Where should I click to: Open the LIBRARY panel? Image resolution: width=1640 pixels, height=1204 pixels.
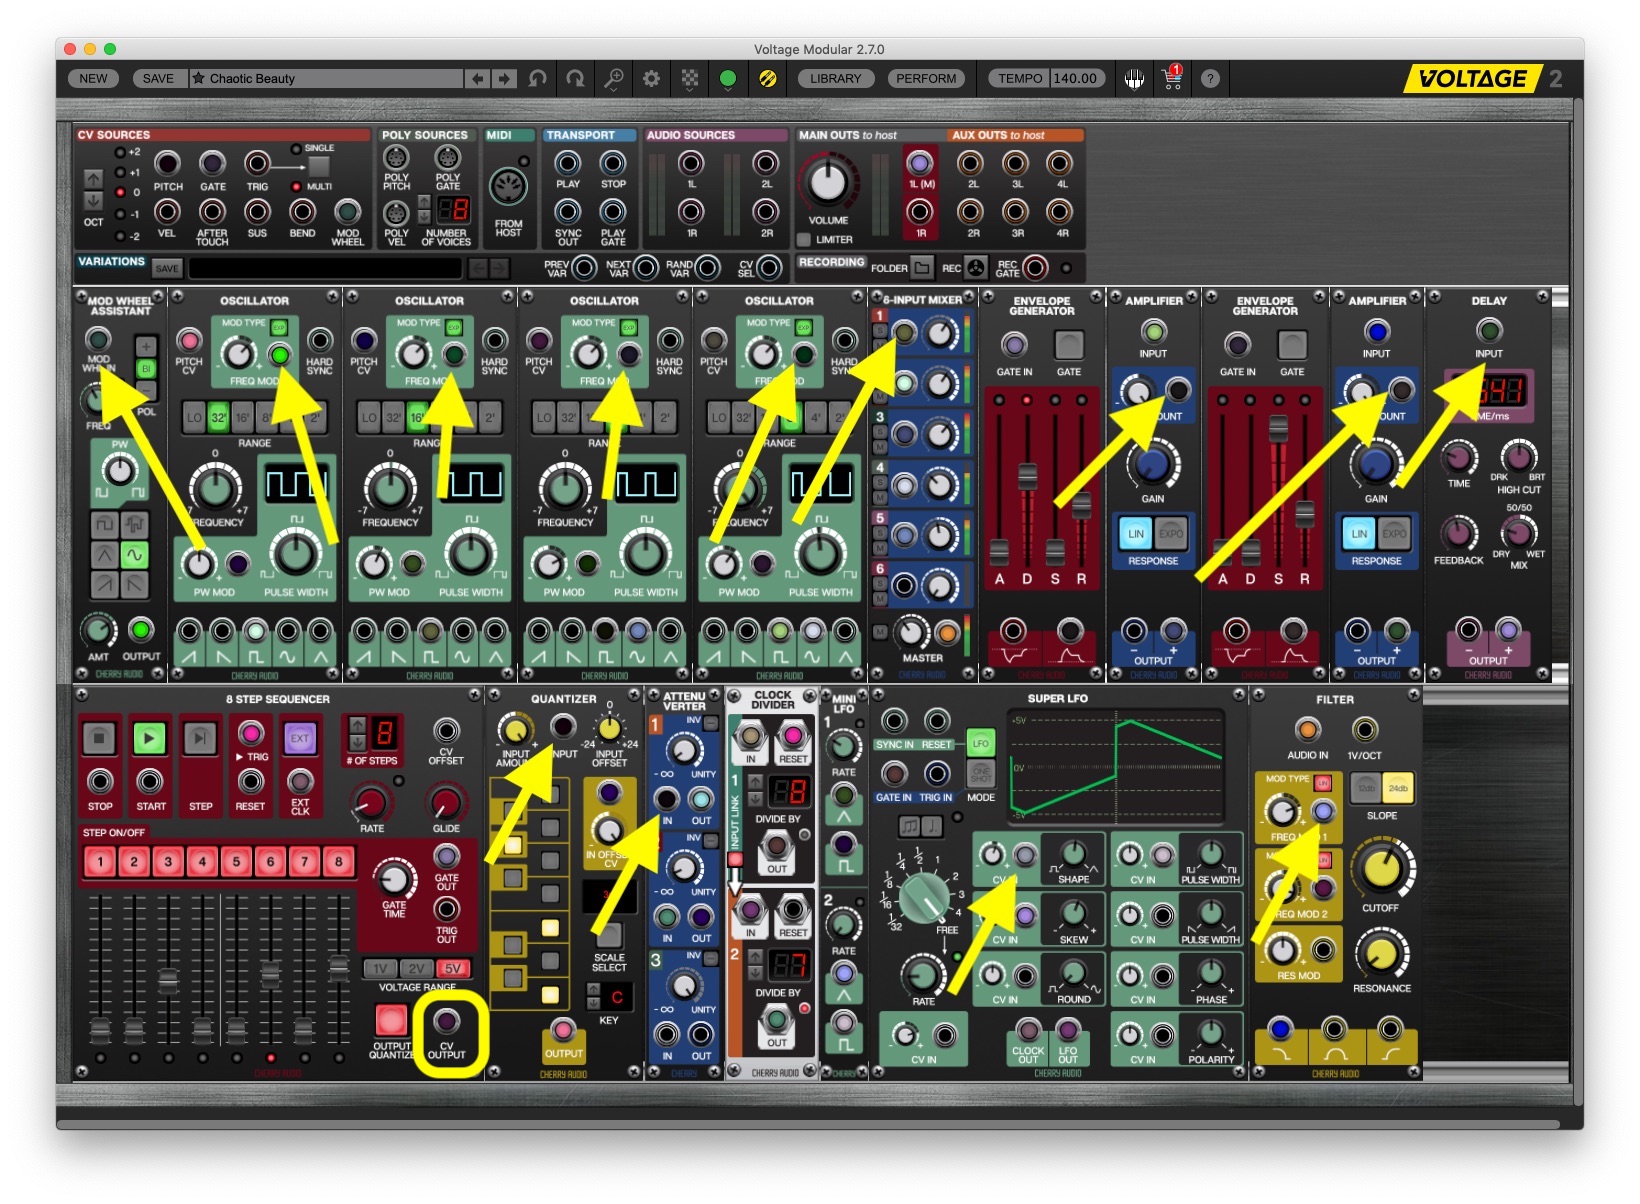(x=835, y=78)
